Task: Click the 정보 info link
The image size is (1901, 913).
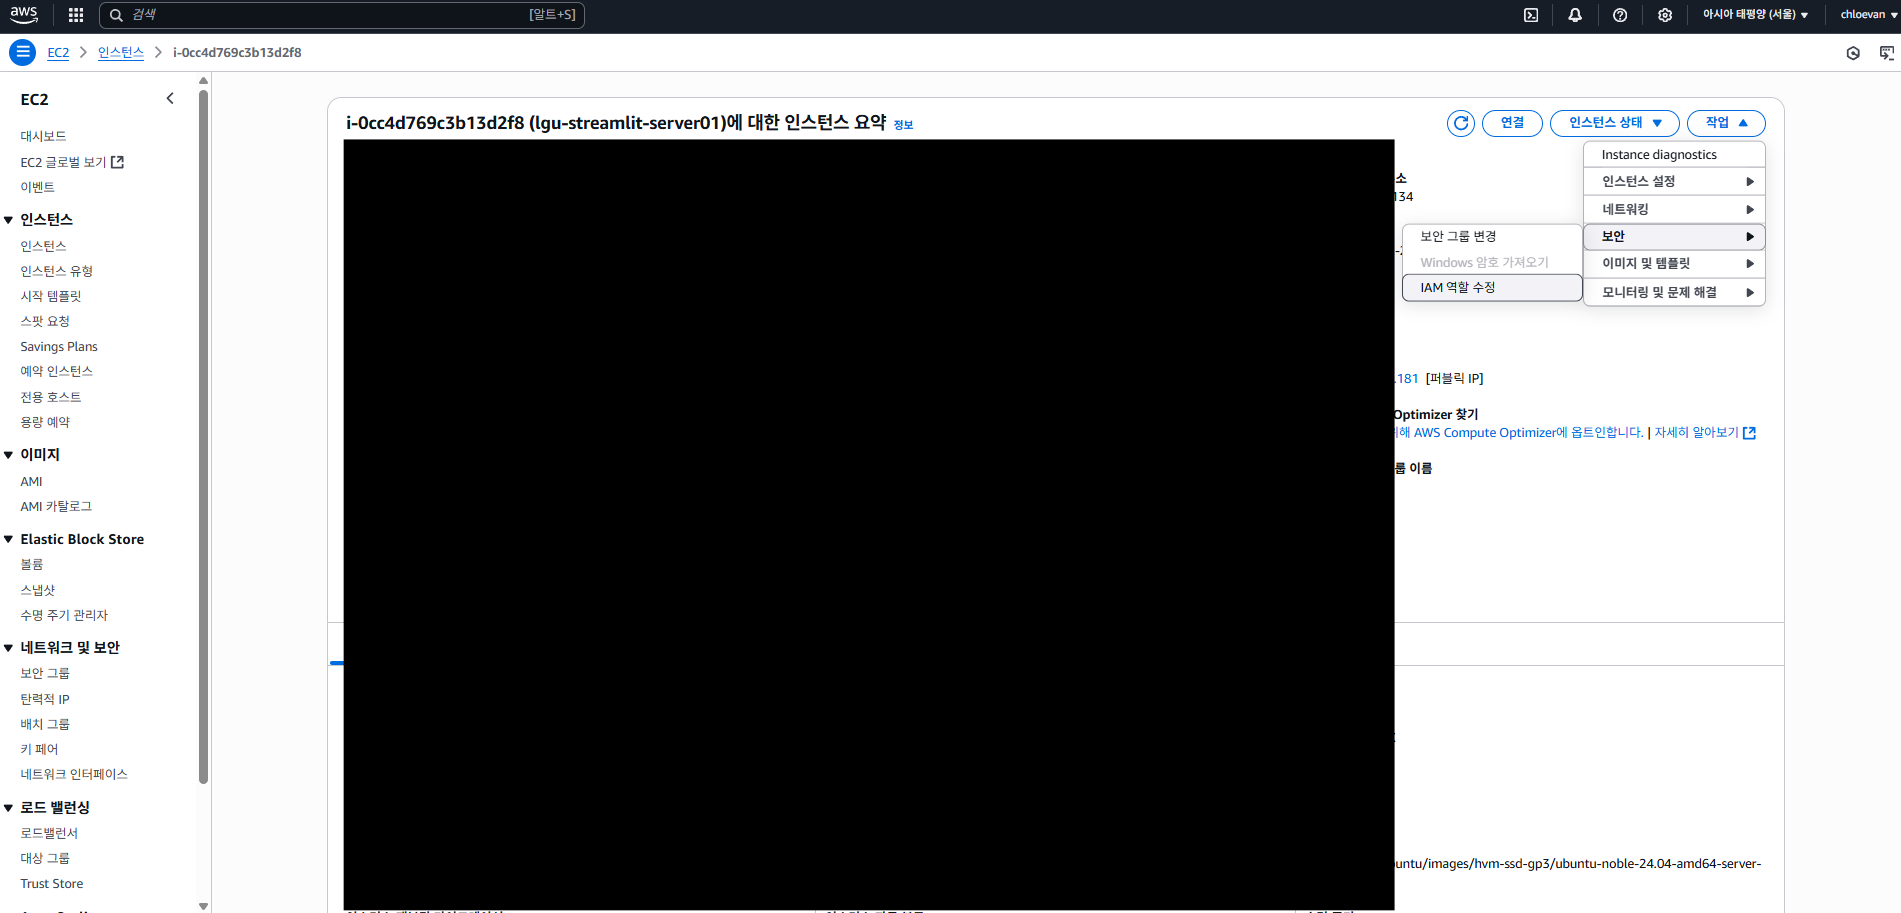Action: (x=903, y=125)
